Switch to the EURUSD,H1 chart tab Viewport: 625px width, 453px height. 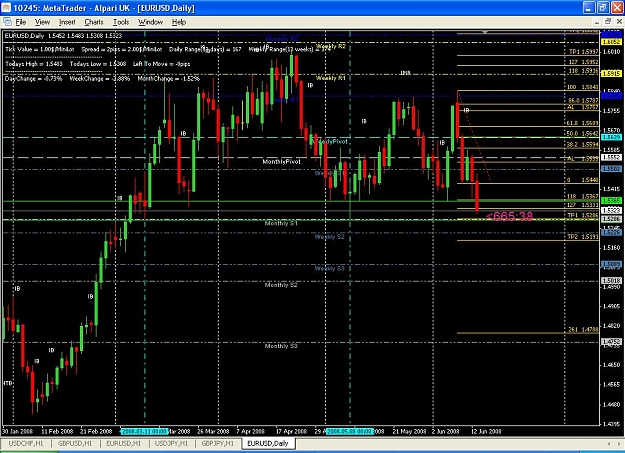pyautogui.click(x=124, y=443)
